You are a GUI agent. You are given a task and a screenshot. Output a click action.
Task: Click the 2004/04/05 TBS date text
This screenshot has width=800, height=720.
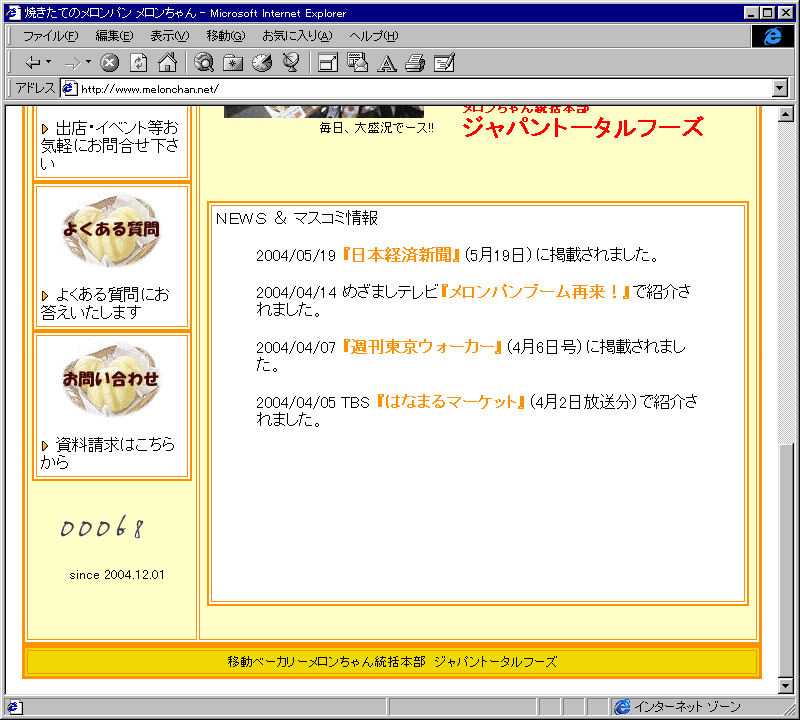[x=313, y=402]
